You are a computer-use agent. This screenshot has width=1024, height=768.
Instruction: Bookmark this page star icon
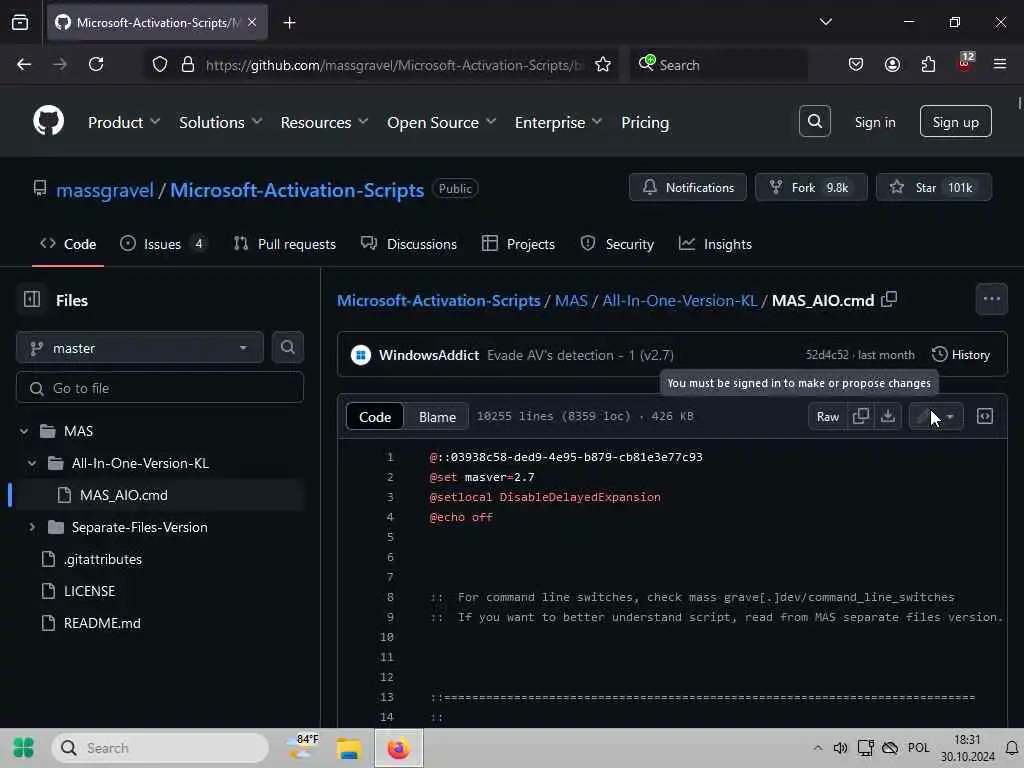(603, 65)
